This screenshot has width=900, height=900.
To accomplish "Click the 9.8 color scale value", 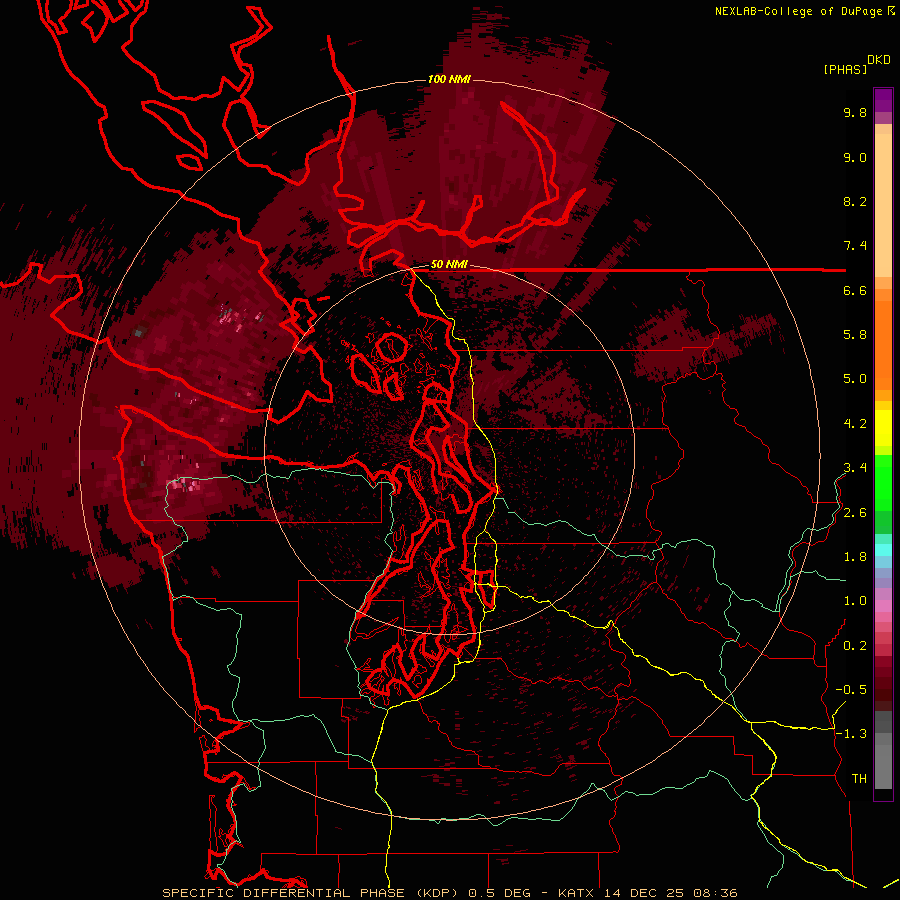I will tap(855, 113).
